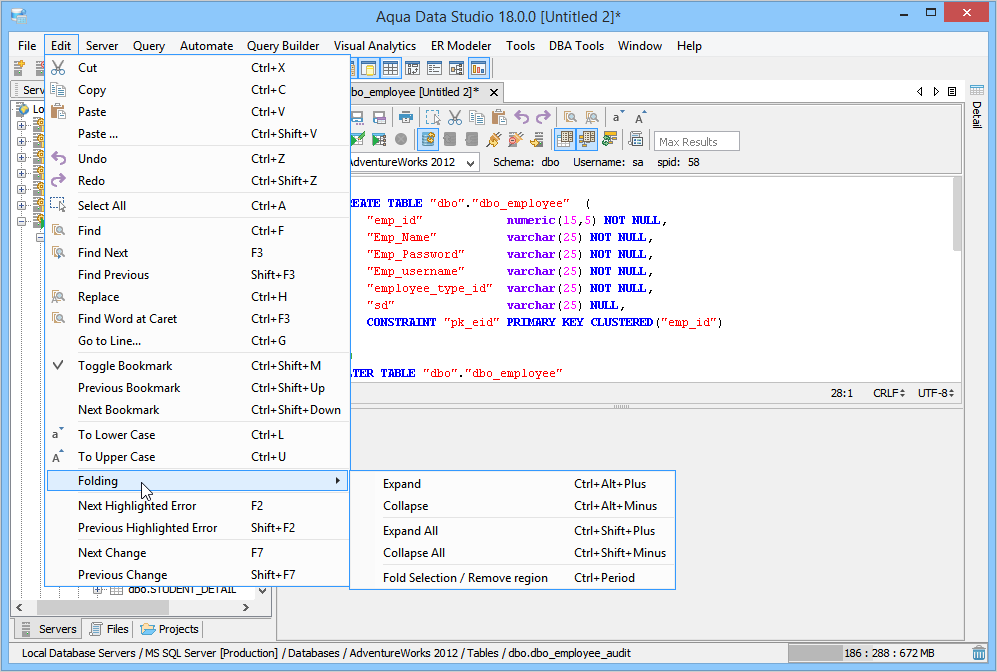This screenshot has width=997, height=672.
Task: Toggle the highlighted chart view button in top toolbar
Action: pos(478,69)
